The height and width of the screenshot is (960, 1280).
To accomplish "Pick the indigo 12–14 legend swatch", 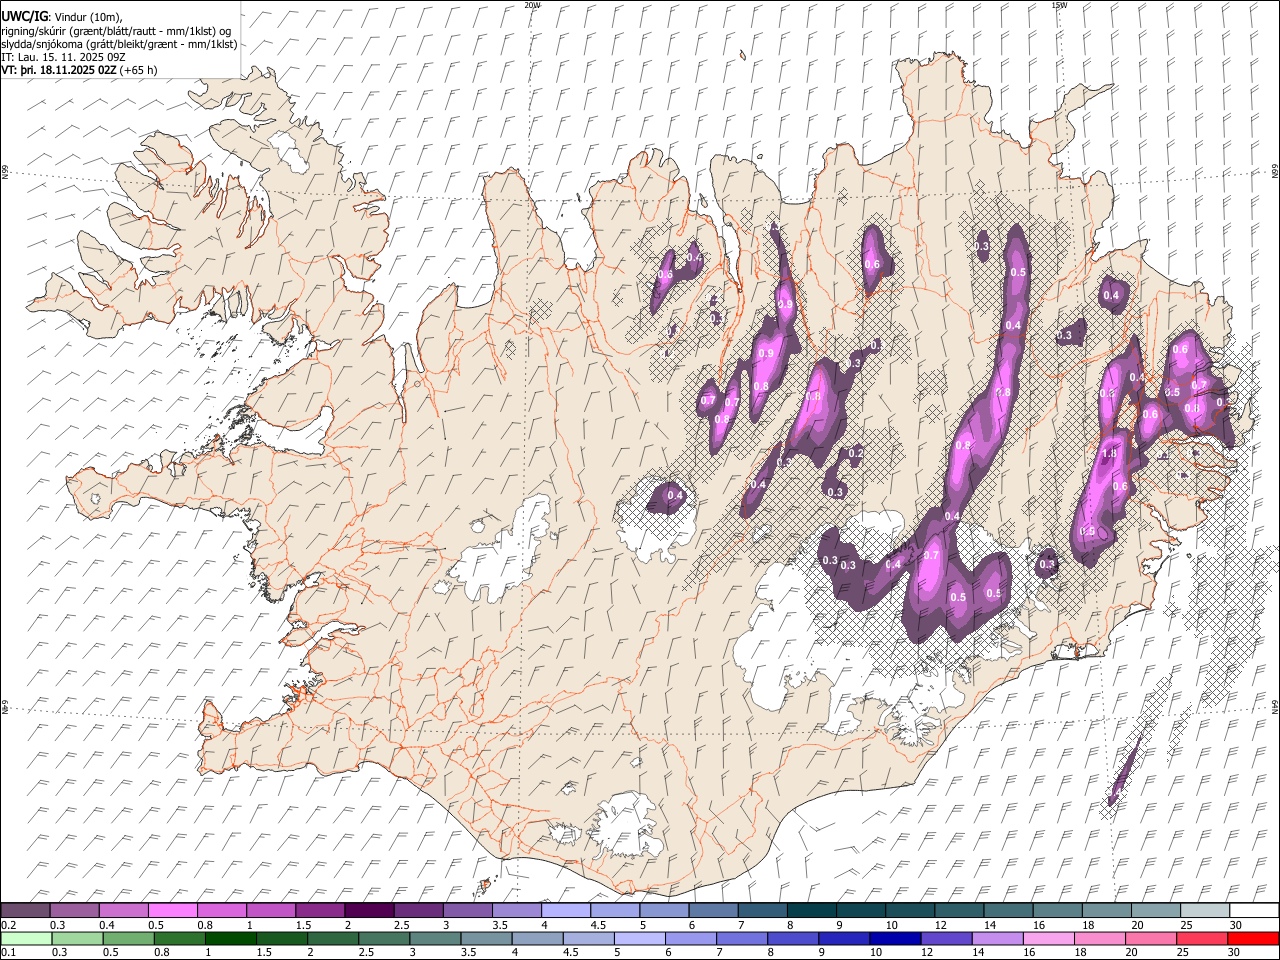I will 945,938.
